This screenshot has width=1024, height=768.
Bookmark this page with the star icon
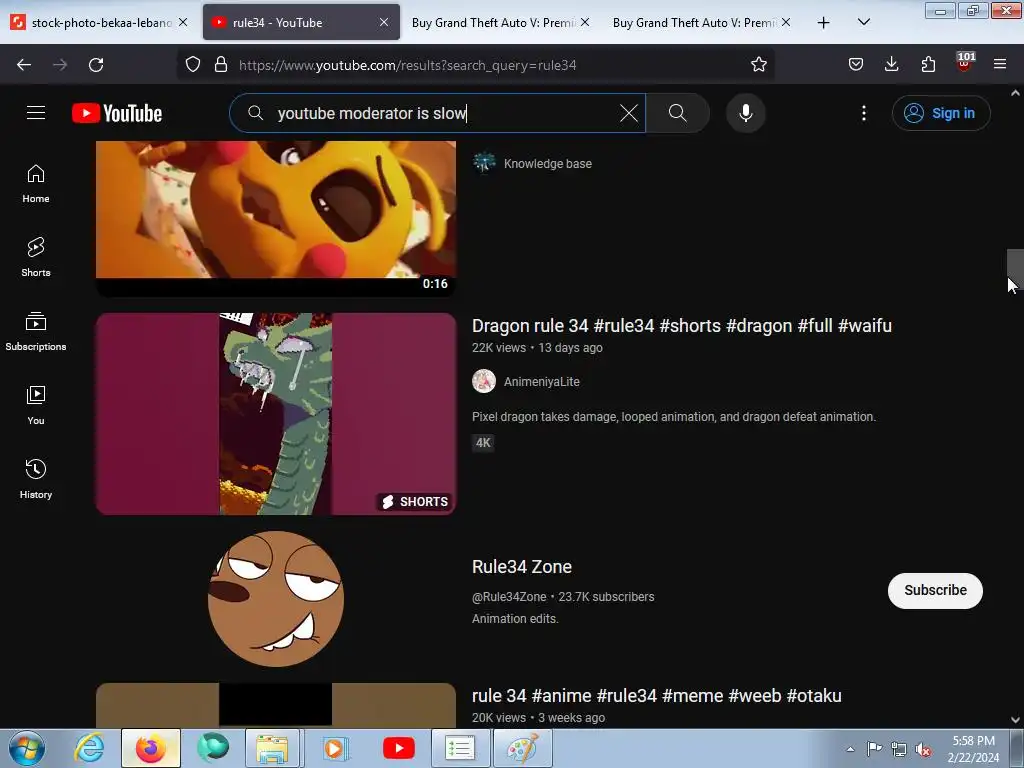coord(758,65)
